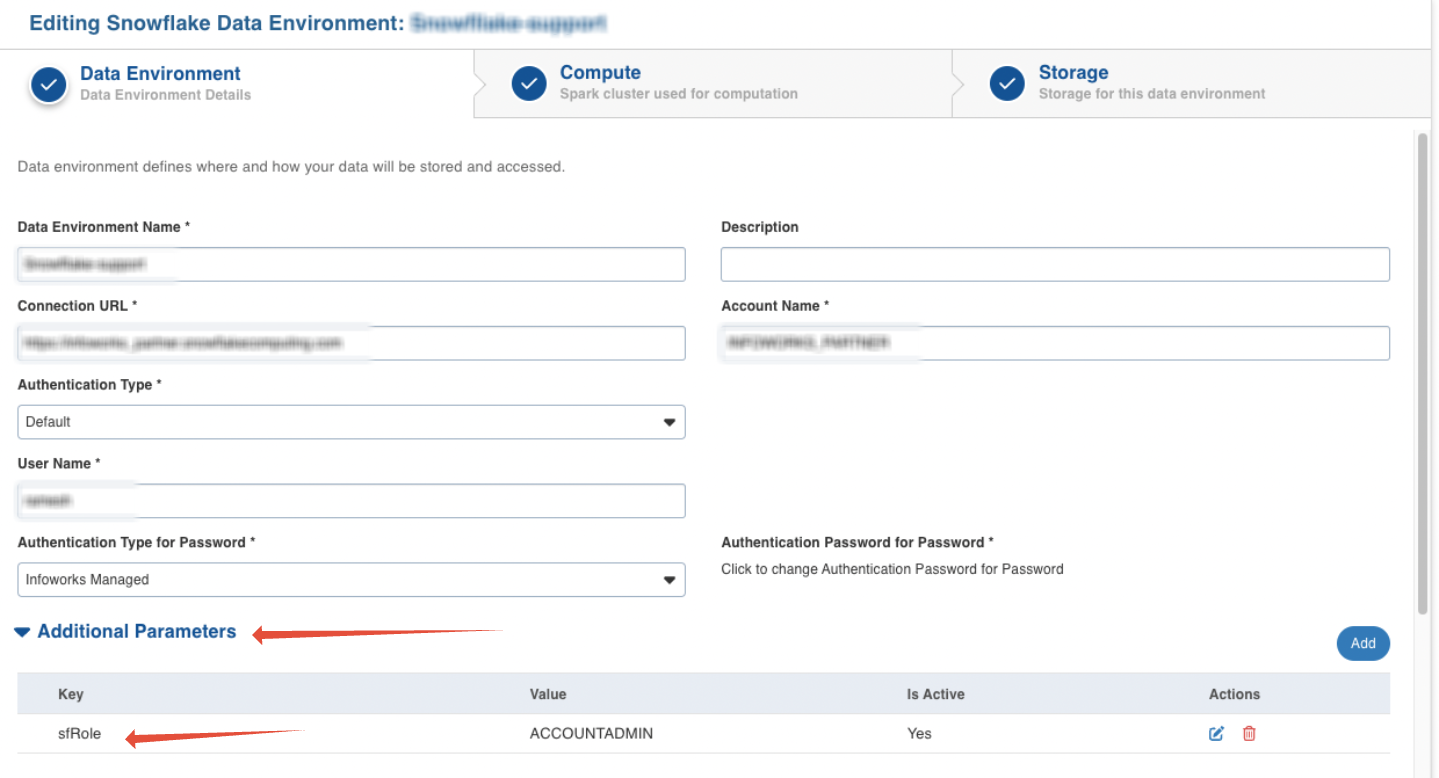This screenshot has height=778, width=1439.
Task: Click the Is Active column header
Action: coord(936,694)
